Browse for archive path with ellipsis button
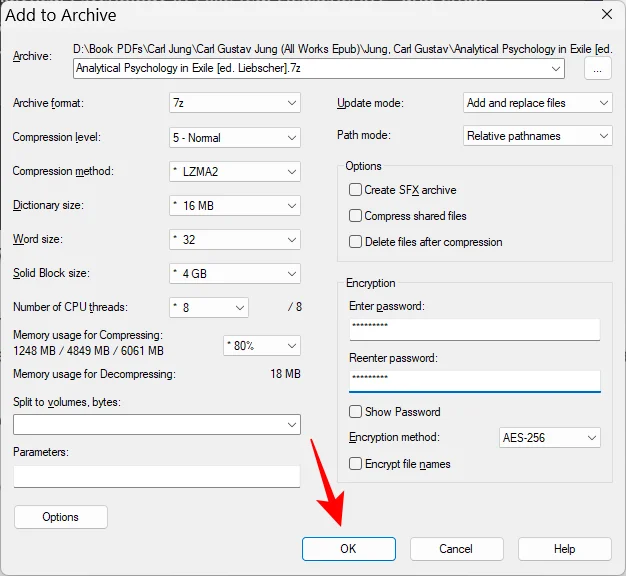This screenshot has height=576, width=626. click(597, 69)
